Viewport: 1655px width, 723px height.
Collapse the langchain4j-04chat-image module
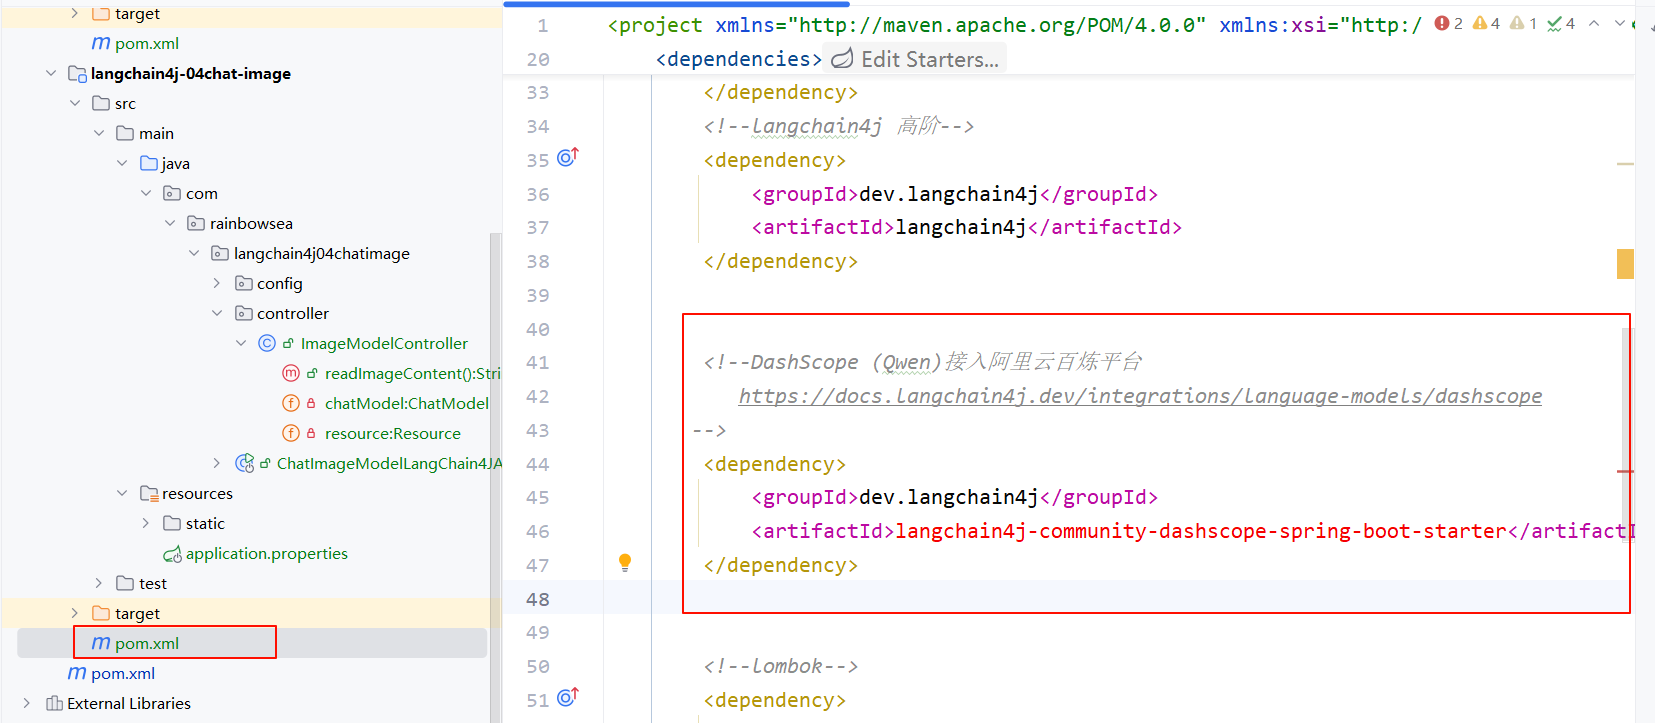click(51, 73)
